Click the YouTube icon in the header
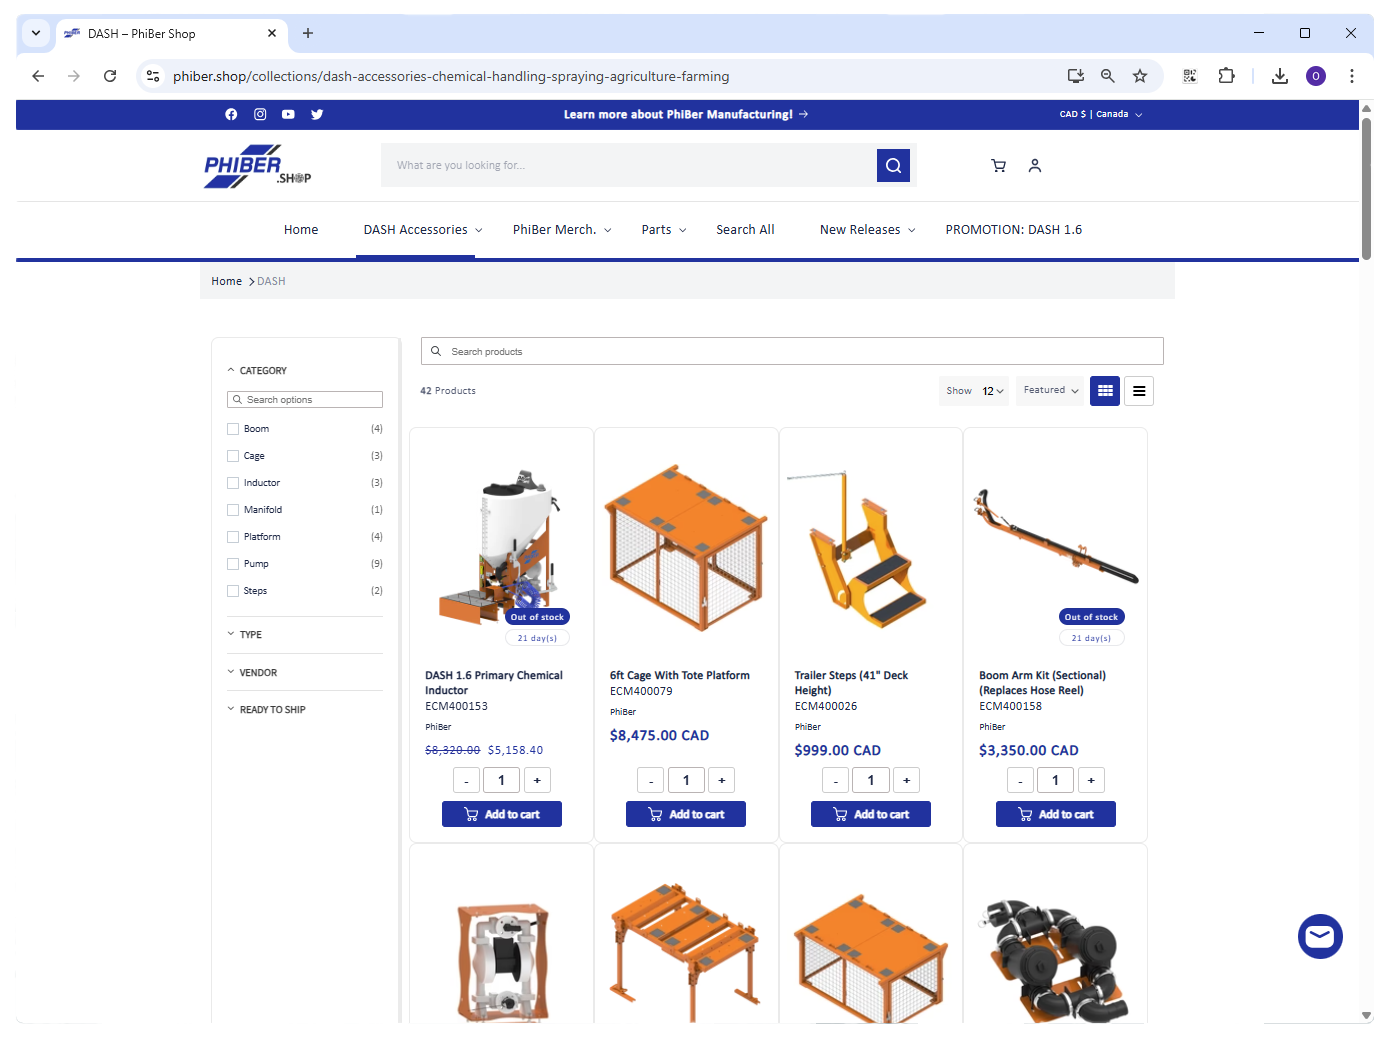This screenshot has width=1385, height=1045. coord(288,114)
